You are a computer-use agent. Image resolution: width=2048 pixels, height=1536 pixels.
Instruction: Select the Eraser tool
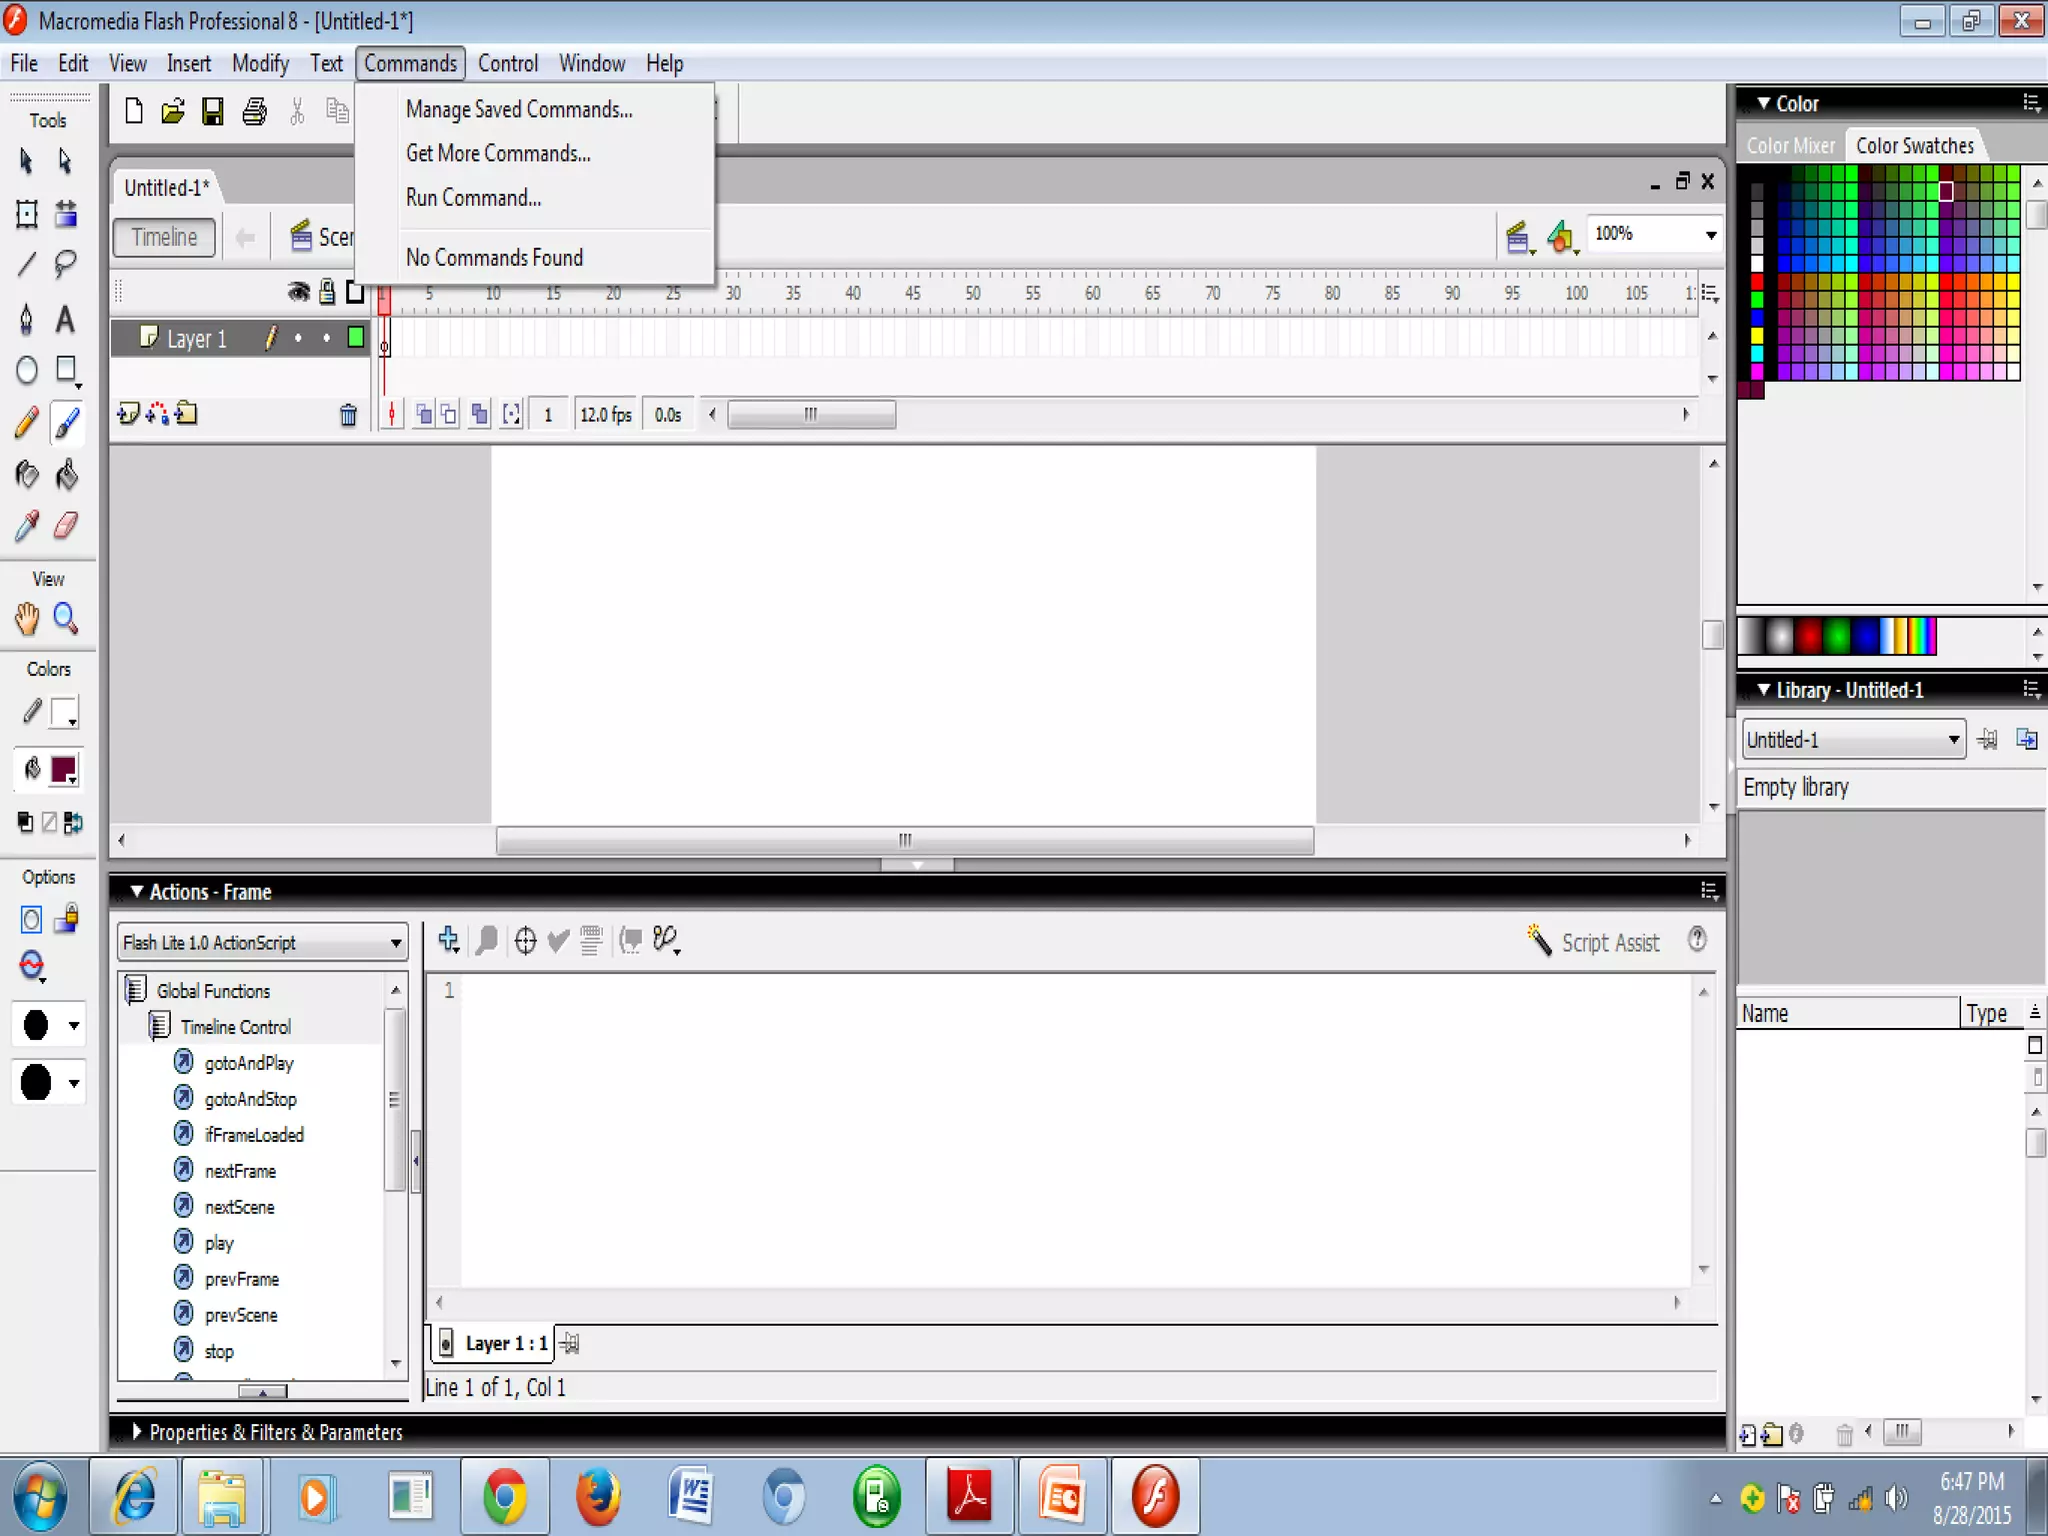click(66, 525)
